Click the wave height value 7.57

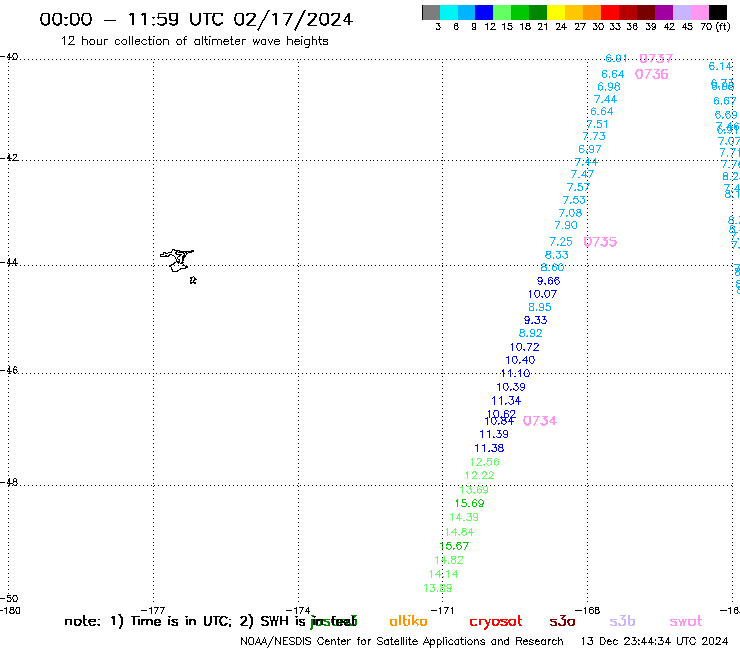(x=578, y=187)
